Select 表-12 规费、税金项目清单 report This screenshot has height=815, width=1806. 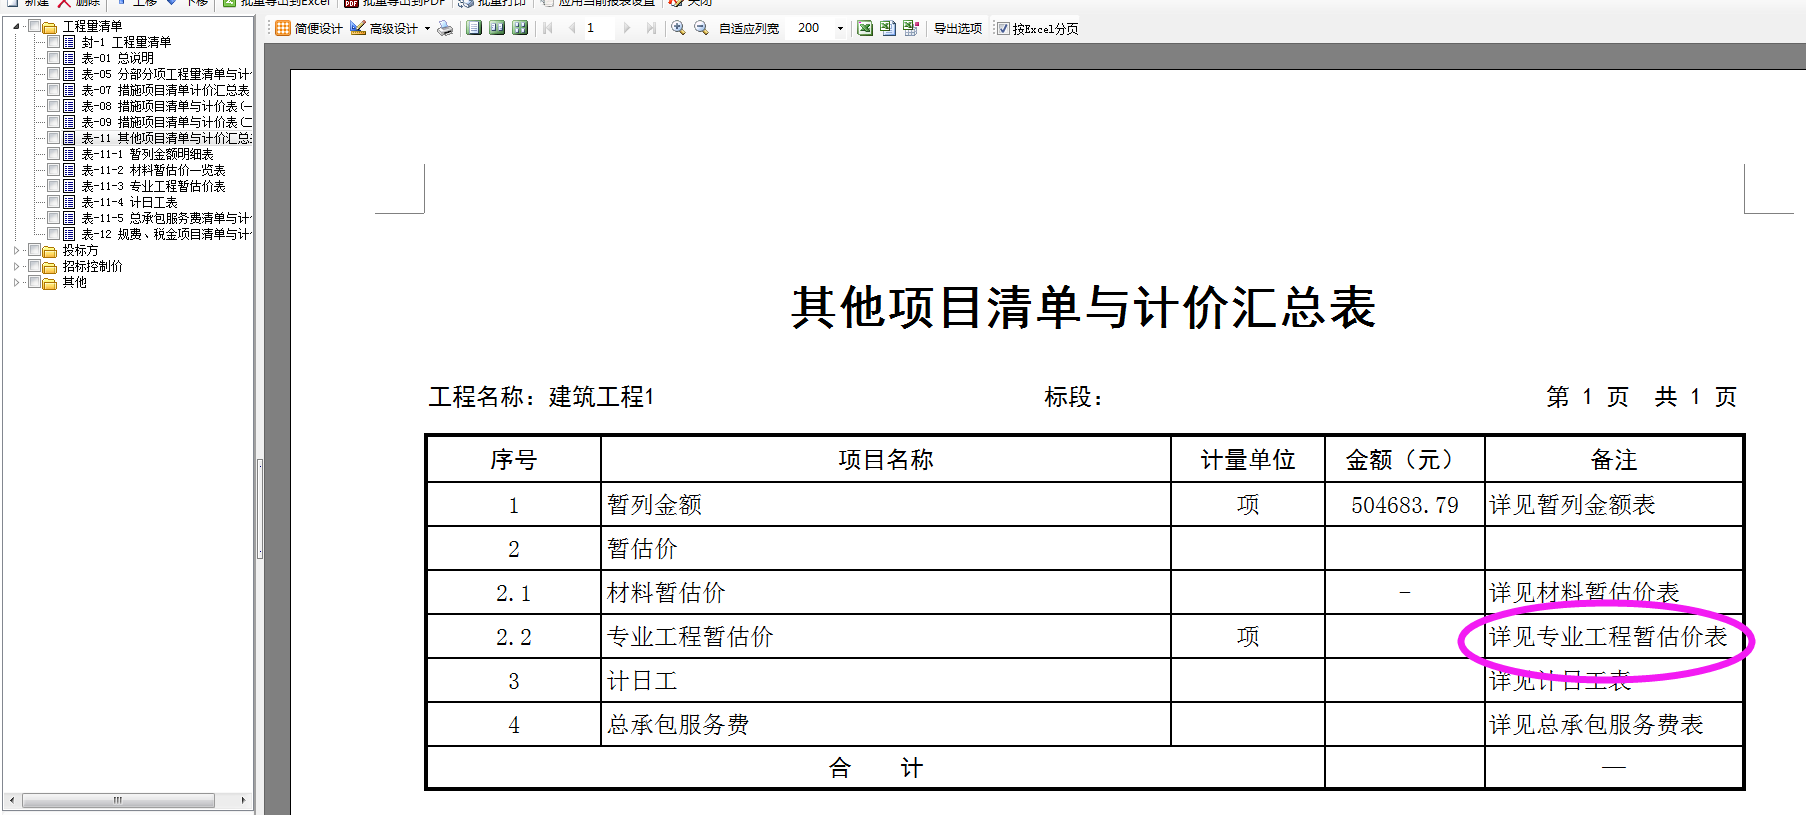click(x=166, y=234)
